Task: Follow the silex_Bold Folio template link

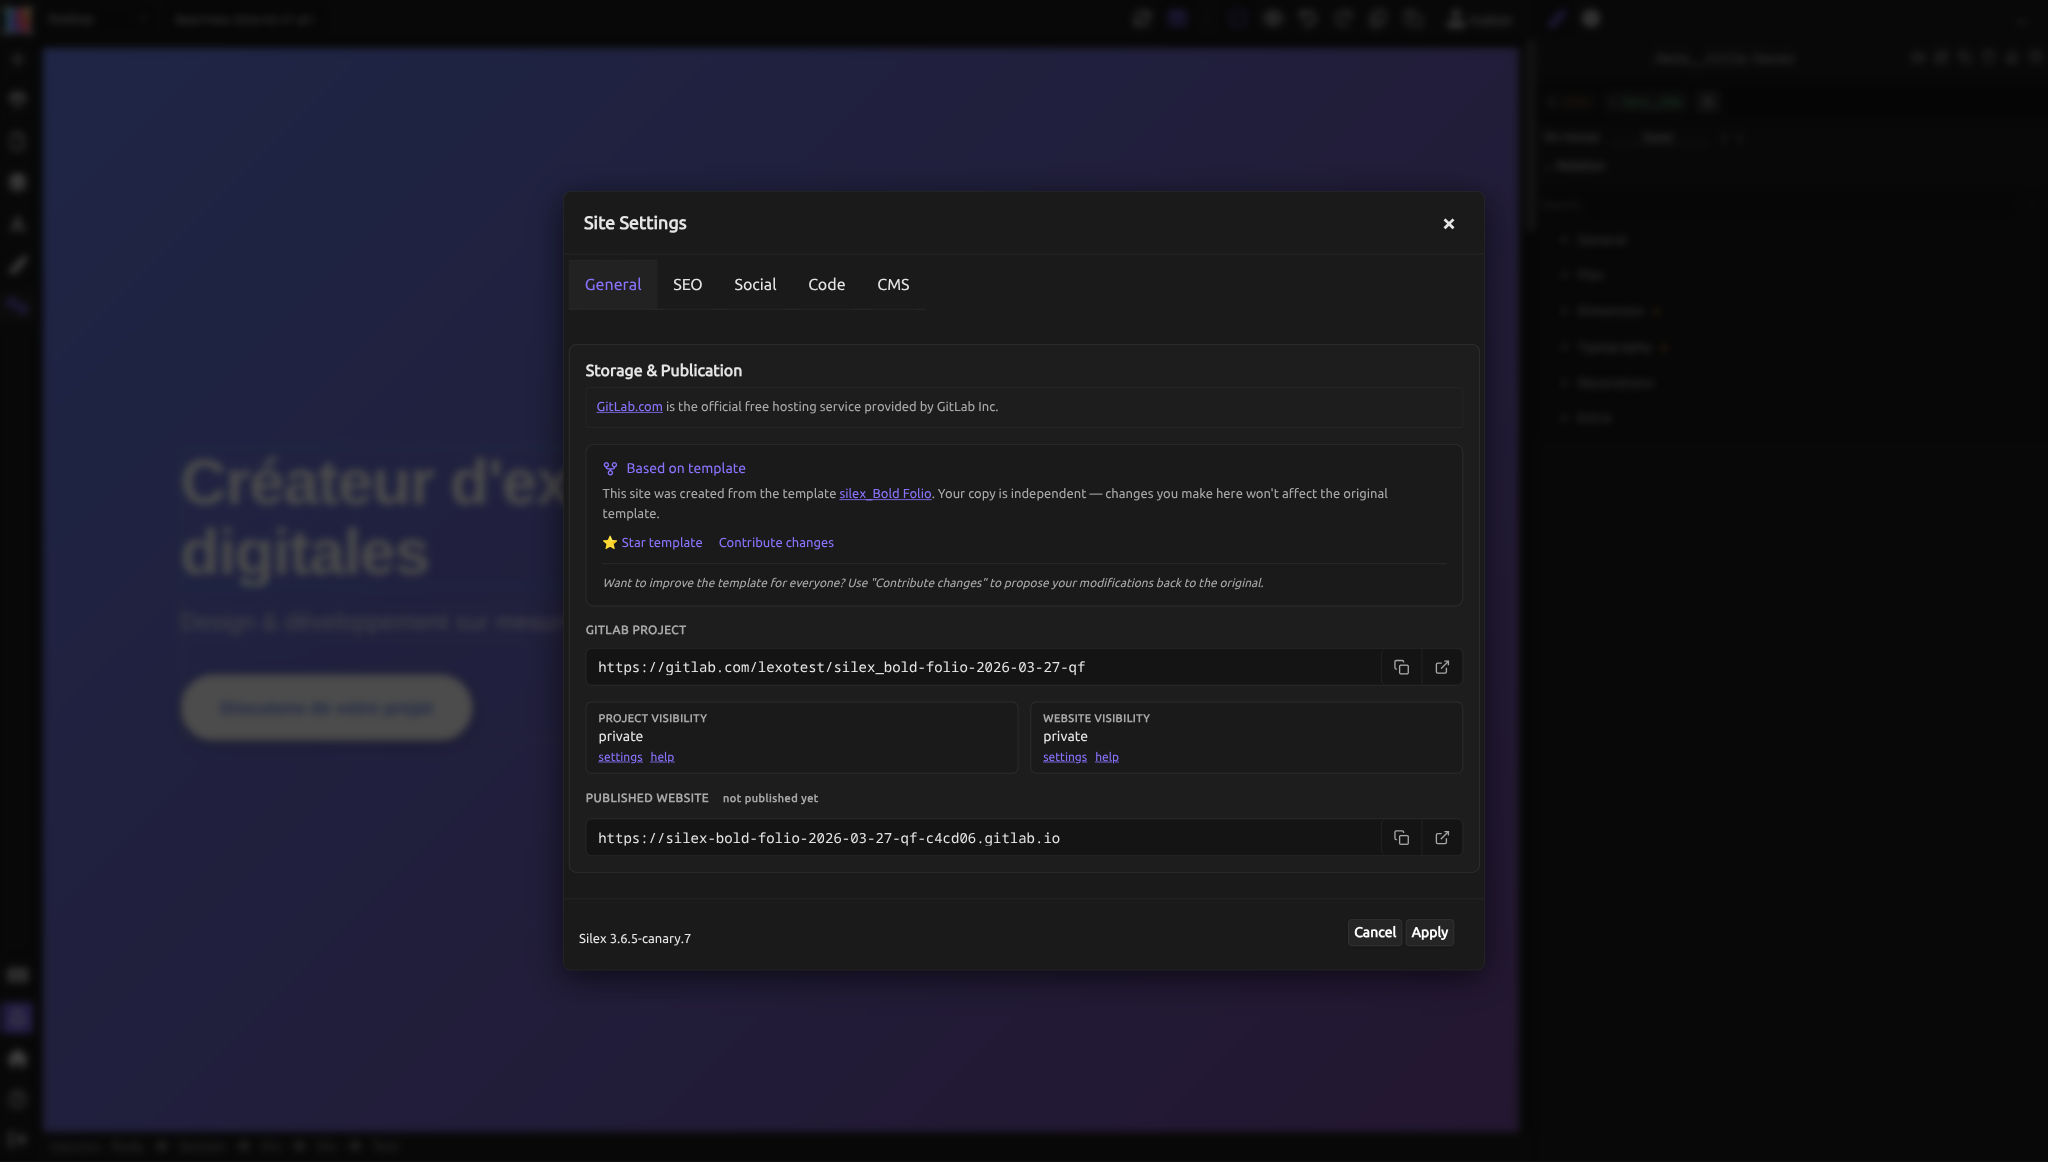Action: 884,493
